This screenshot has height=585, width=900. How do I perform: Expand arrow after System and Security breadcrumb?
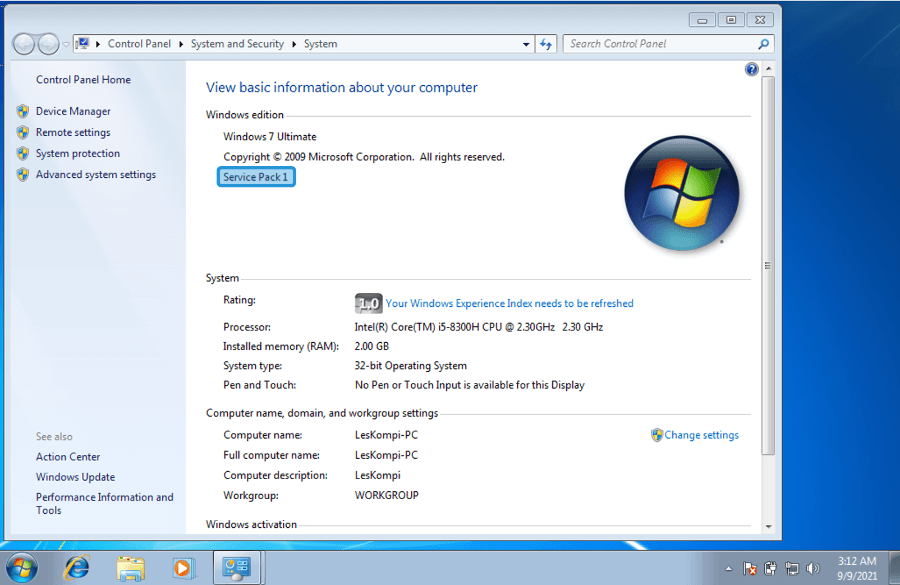pyautogui.click(x=294, y=44)
